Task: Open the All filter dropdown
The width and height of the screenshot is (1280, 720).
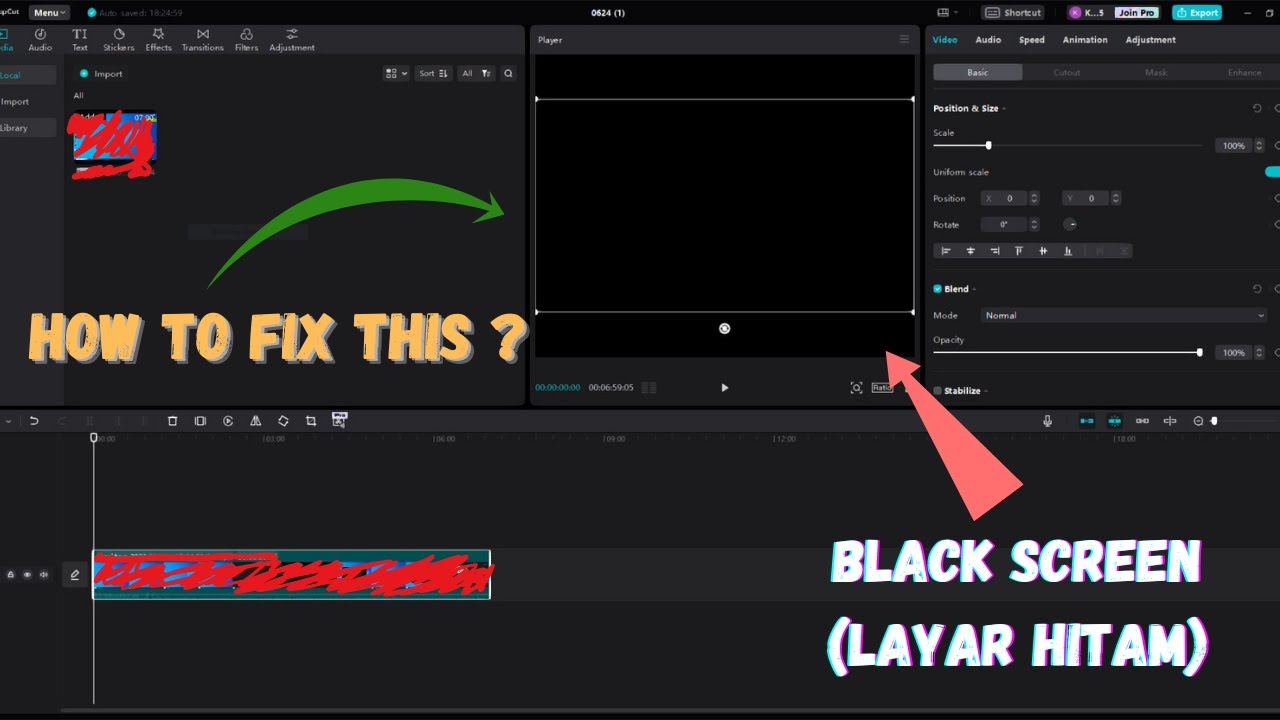Action: click(x=476, y=73)
